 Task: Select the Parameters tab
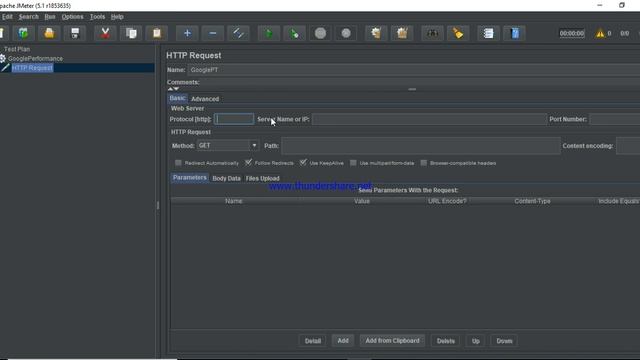pyautogui.click(x=189, y=178)
